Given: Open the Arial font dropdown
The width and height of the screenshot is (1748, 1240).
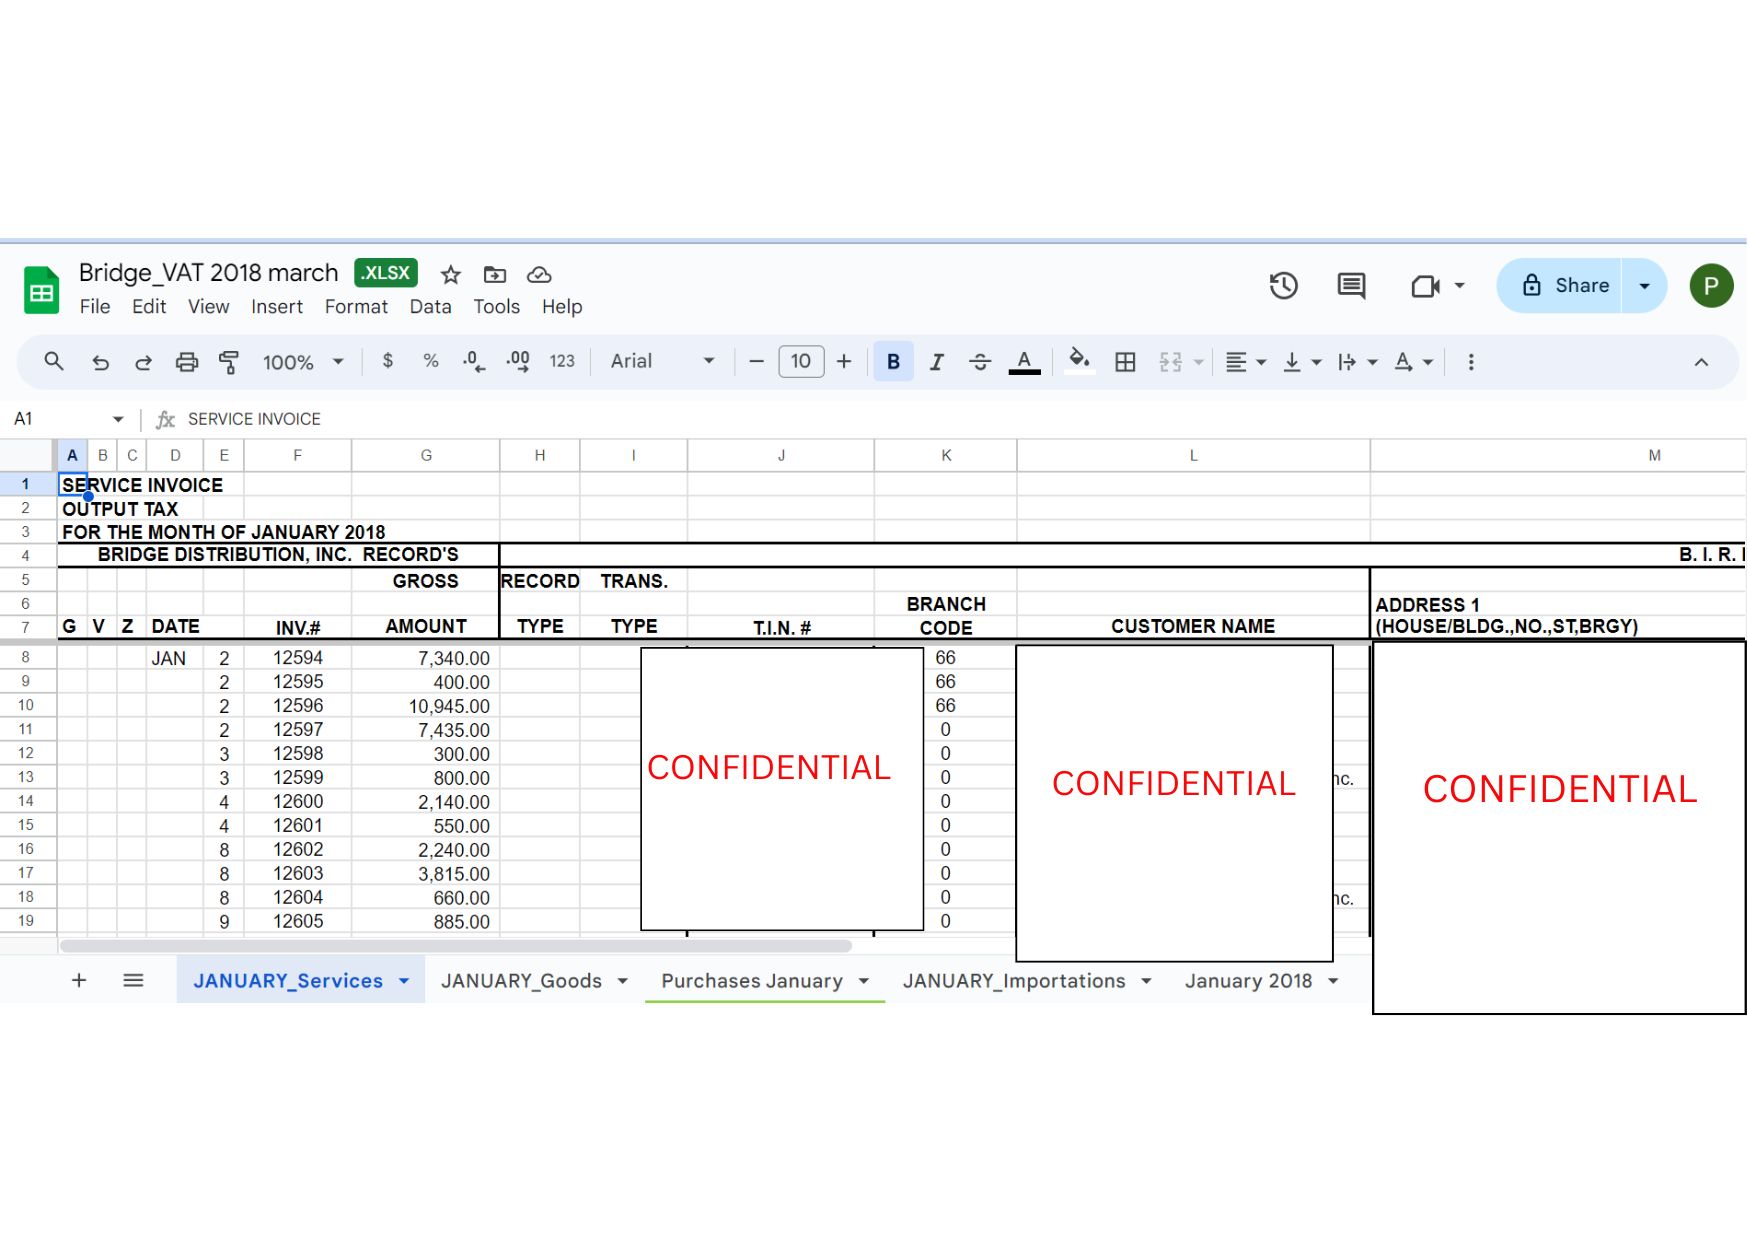Looking at the screenshot, I should tap(663, 361).
